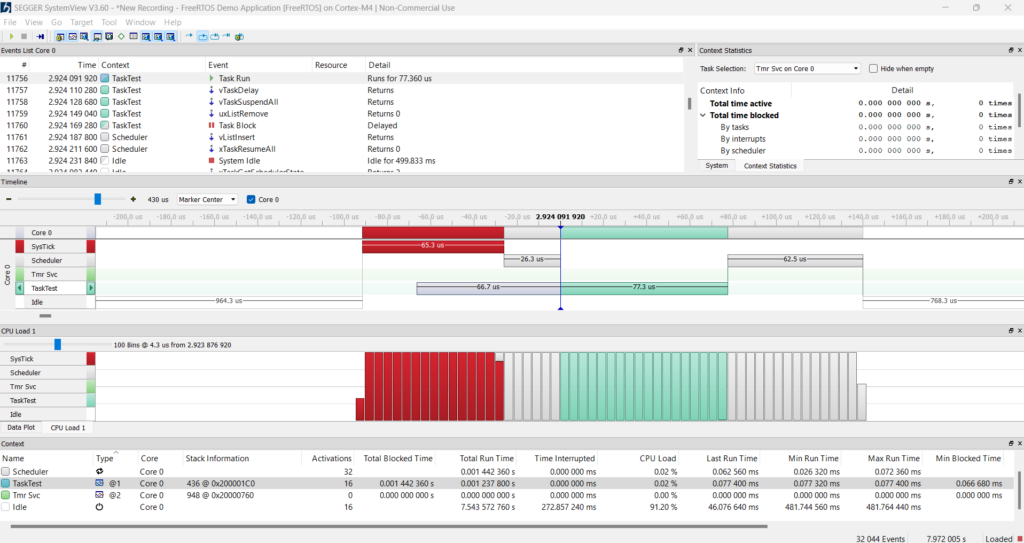
Task: Click timeline zoom in plus icon
Action: (x=133, y=199)
